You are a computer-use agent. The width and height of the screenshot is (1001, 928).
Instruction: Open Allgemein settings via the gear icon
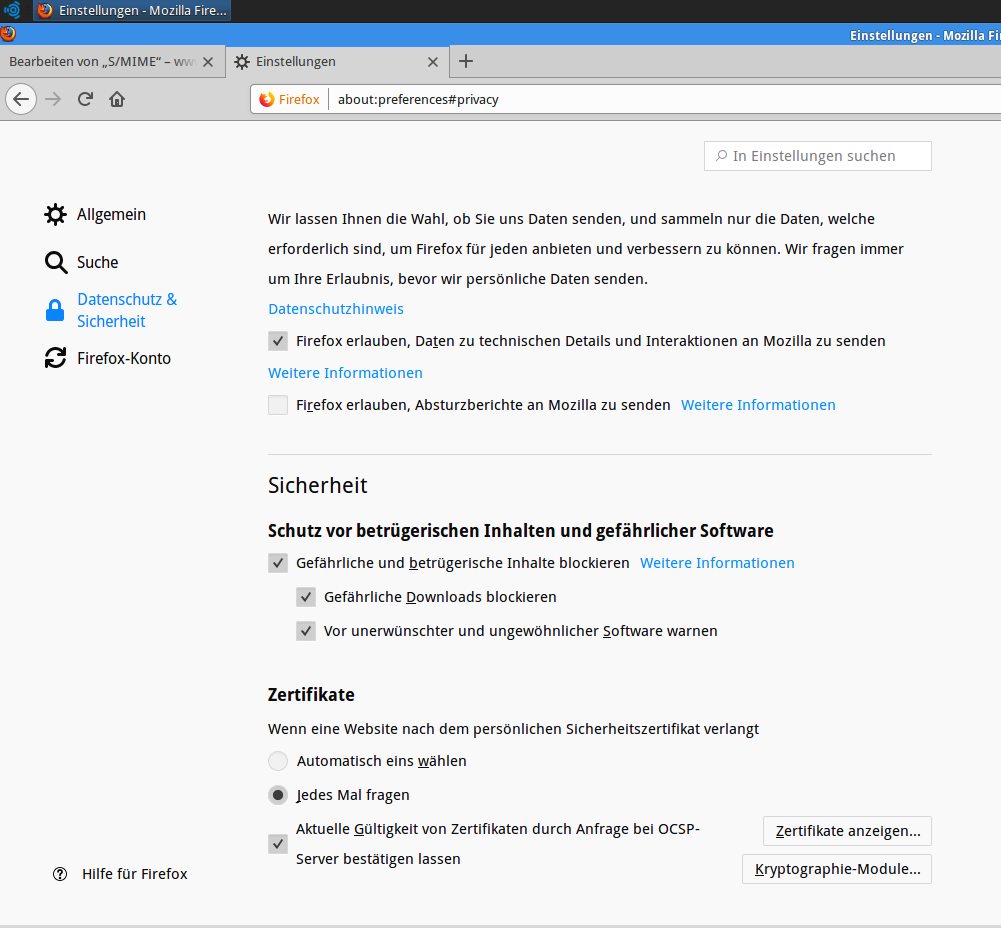[55, 214]
